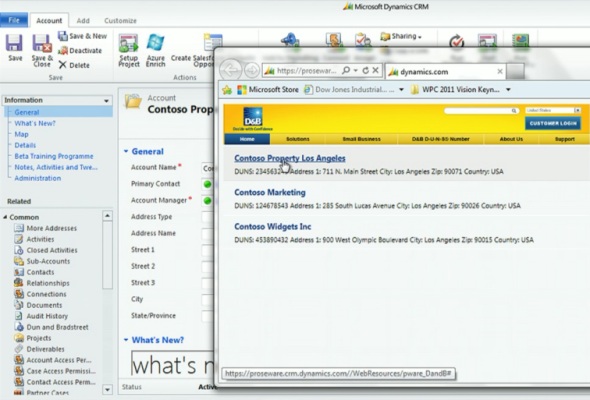Select the dynamics.com browser tab
This screenshot has height=400, width=590.
[x=446, y=71]
